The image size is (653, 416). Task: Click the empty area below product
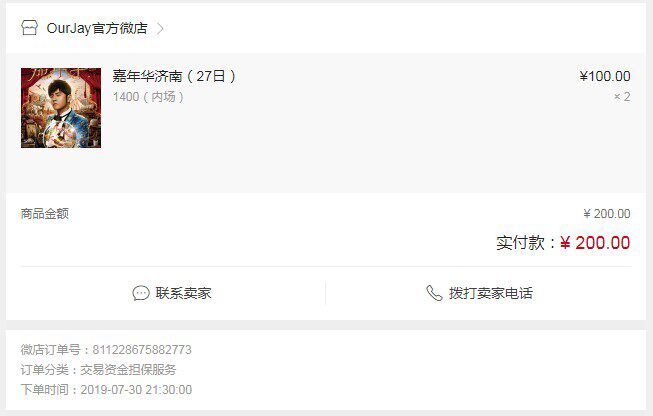click(x=326, y=171)
